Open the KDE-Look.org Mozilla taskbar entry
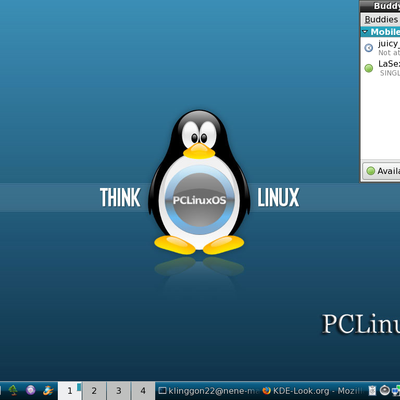The height and width of the screenshot is (400, 400). [313, 391]
